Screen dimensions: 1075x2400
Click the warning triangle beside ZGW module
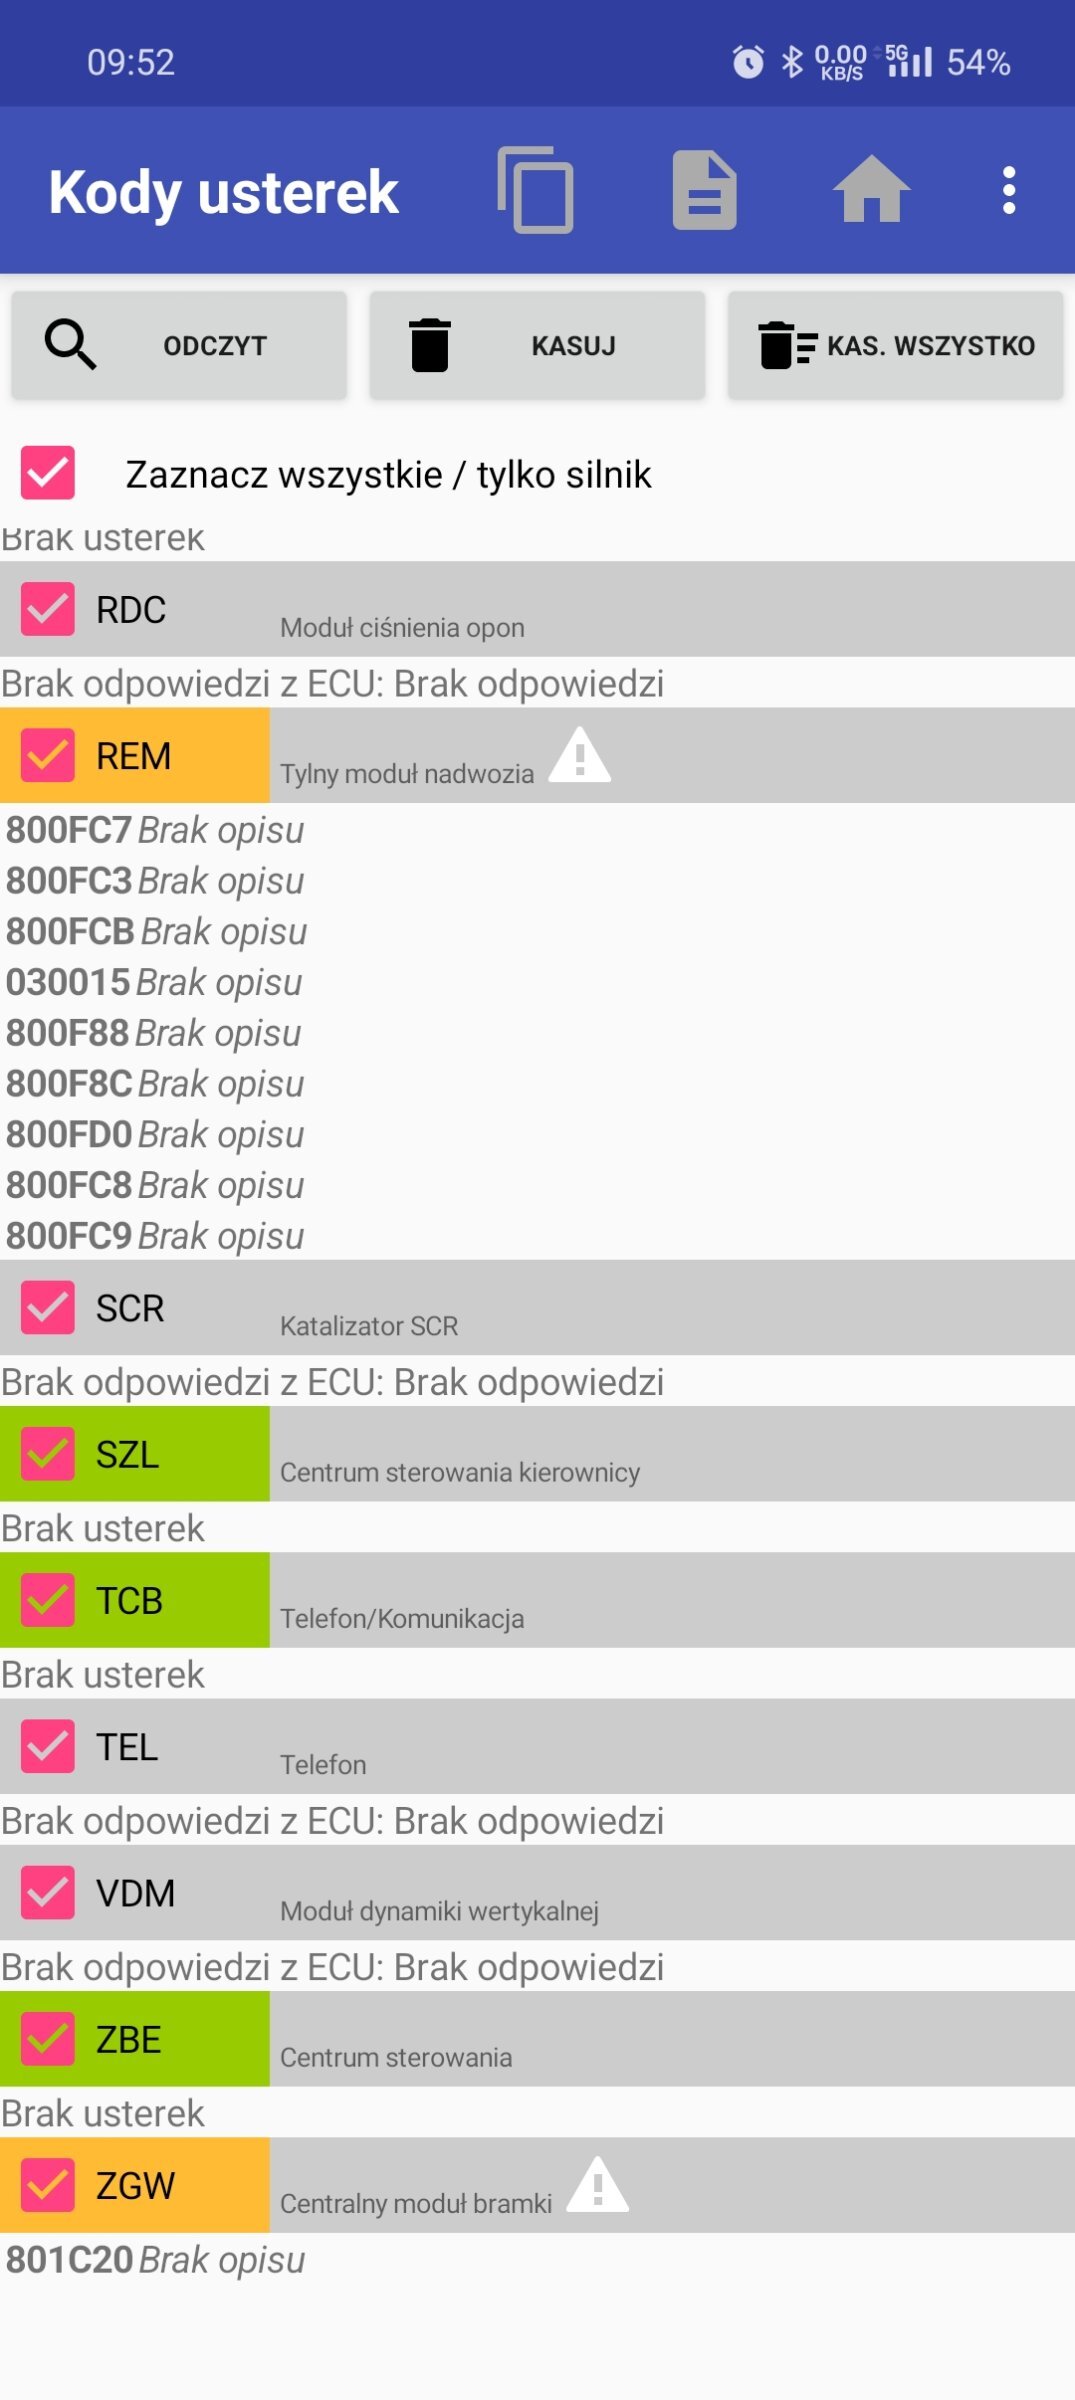click(x=598, y=2184)
